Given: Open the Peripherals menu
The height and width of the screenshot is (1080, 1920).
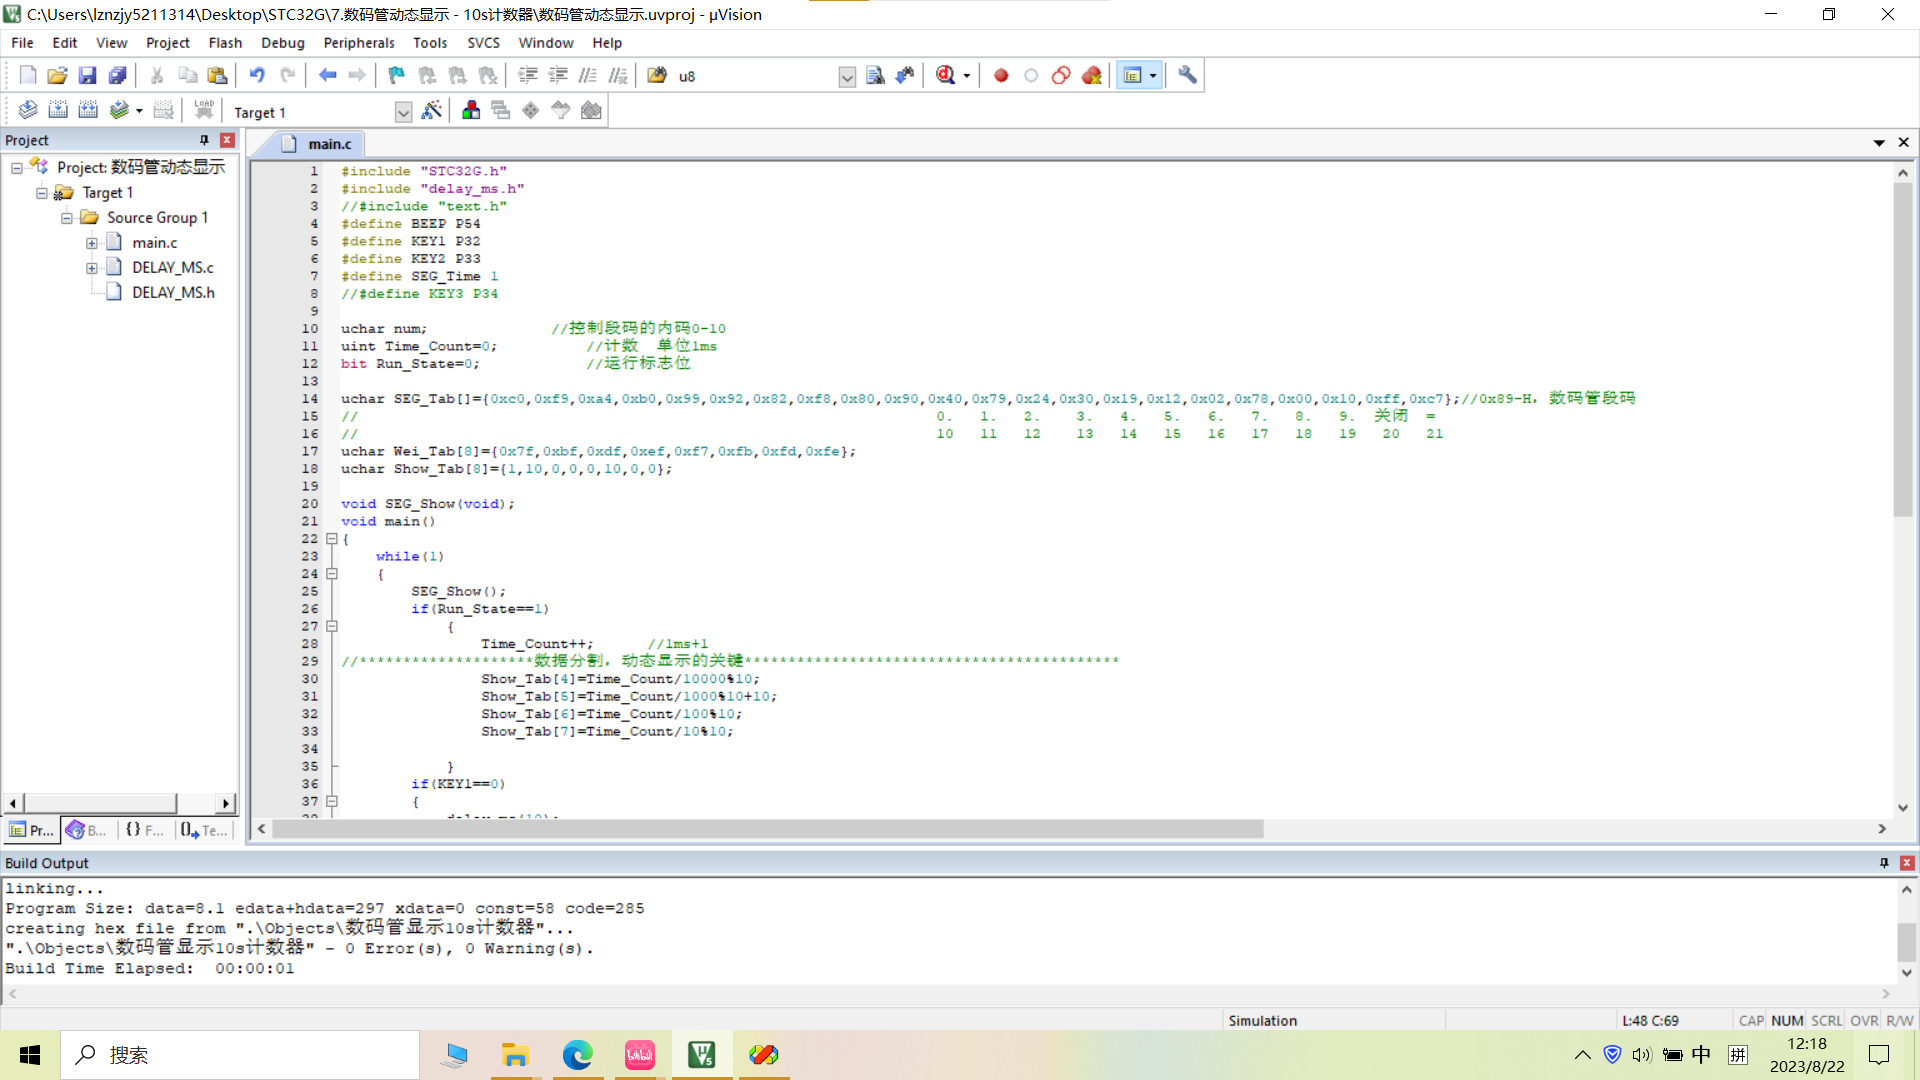Looking at the screenshot, I should [359, 43].
